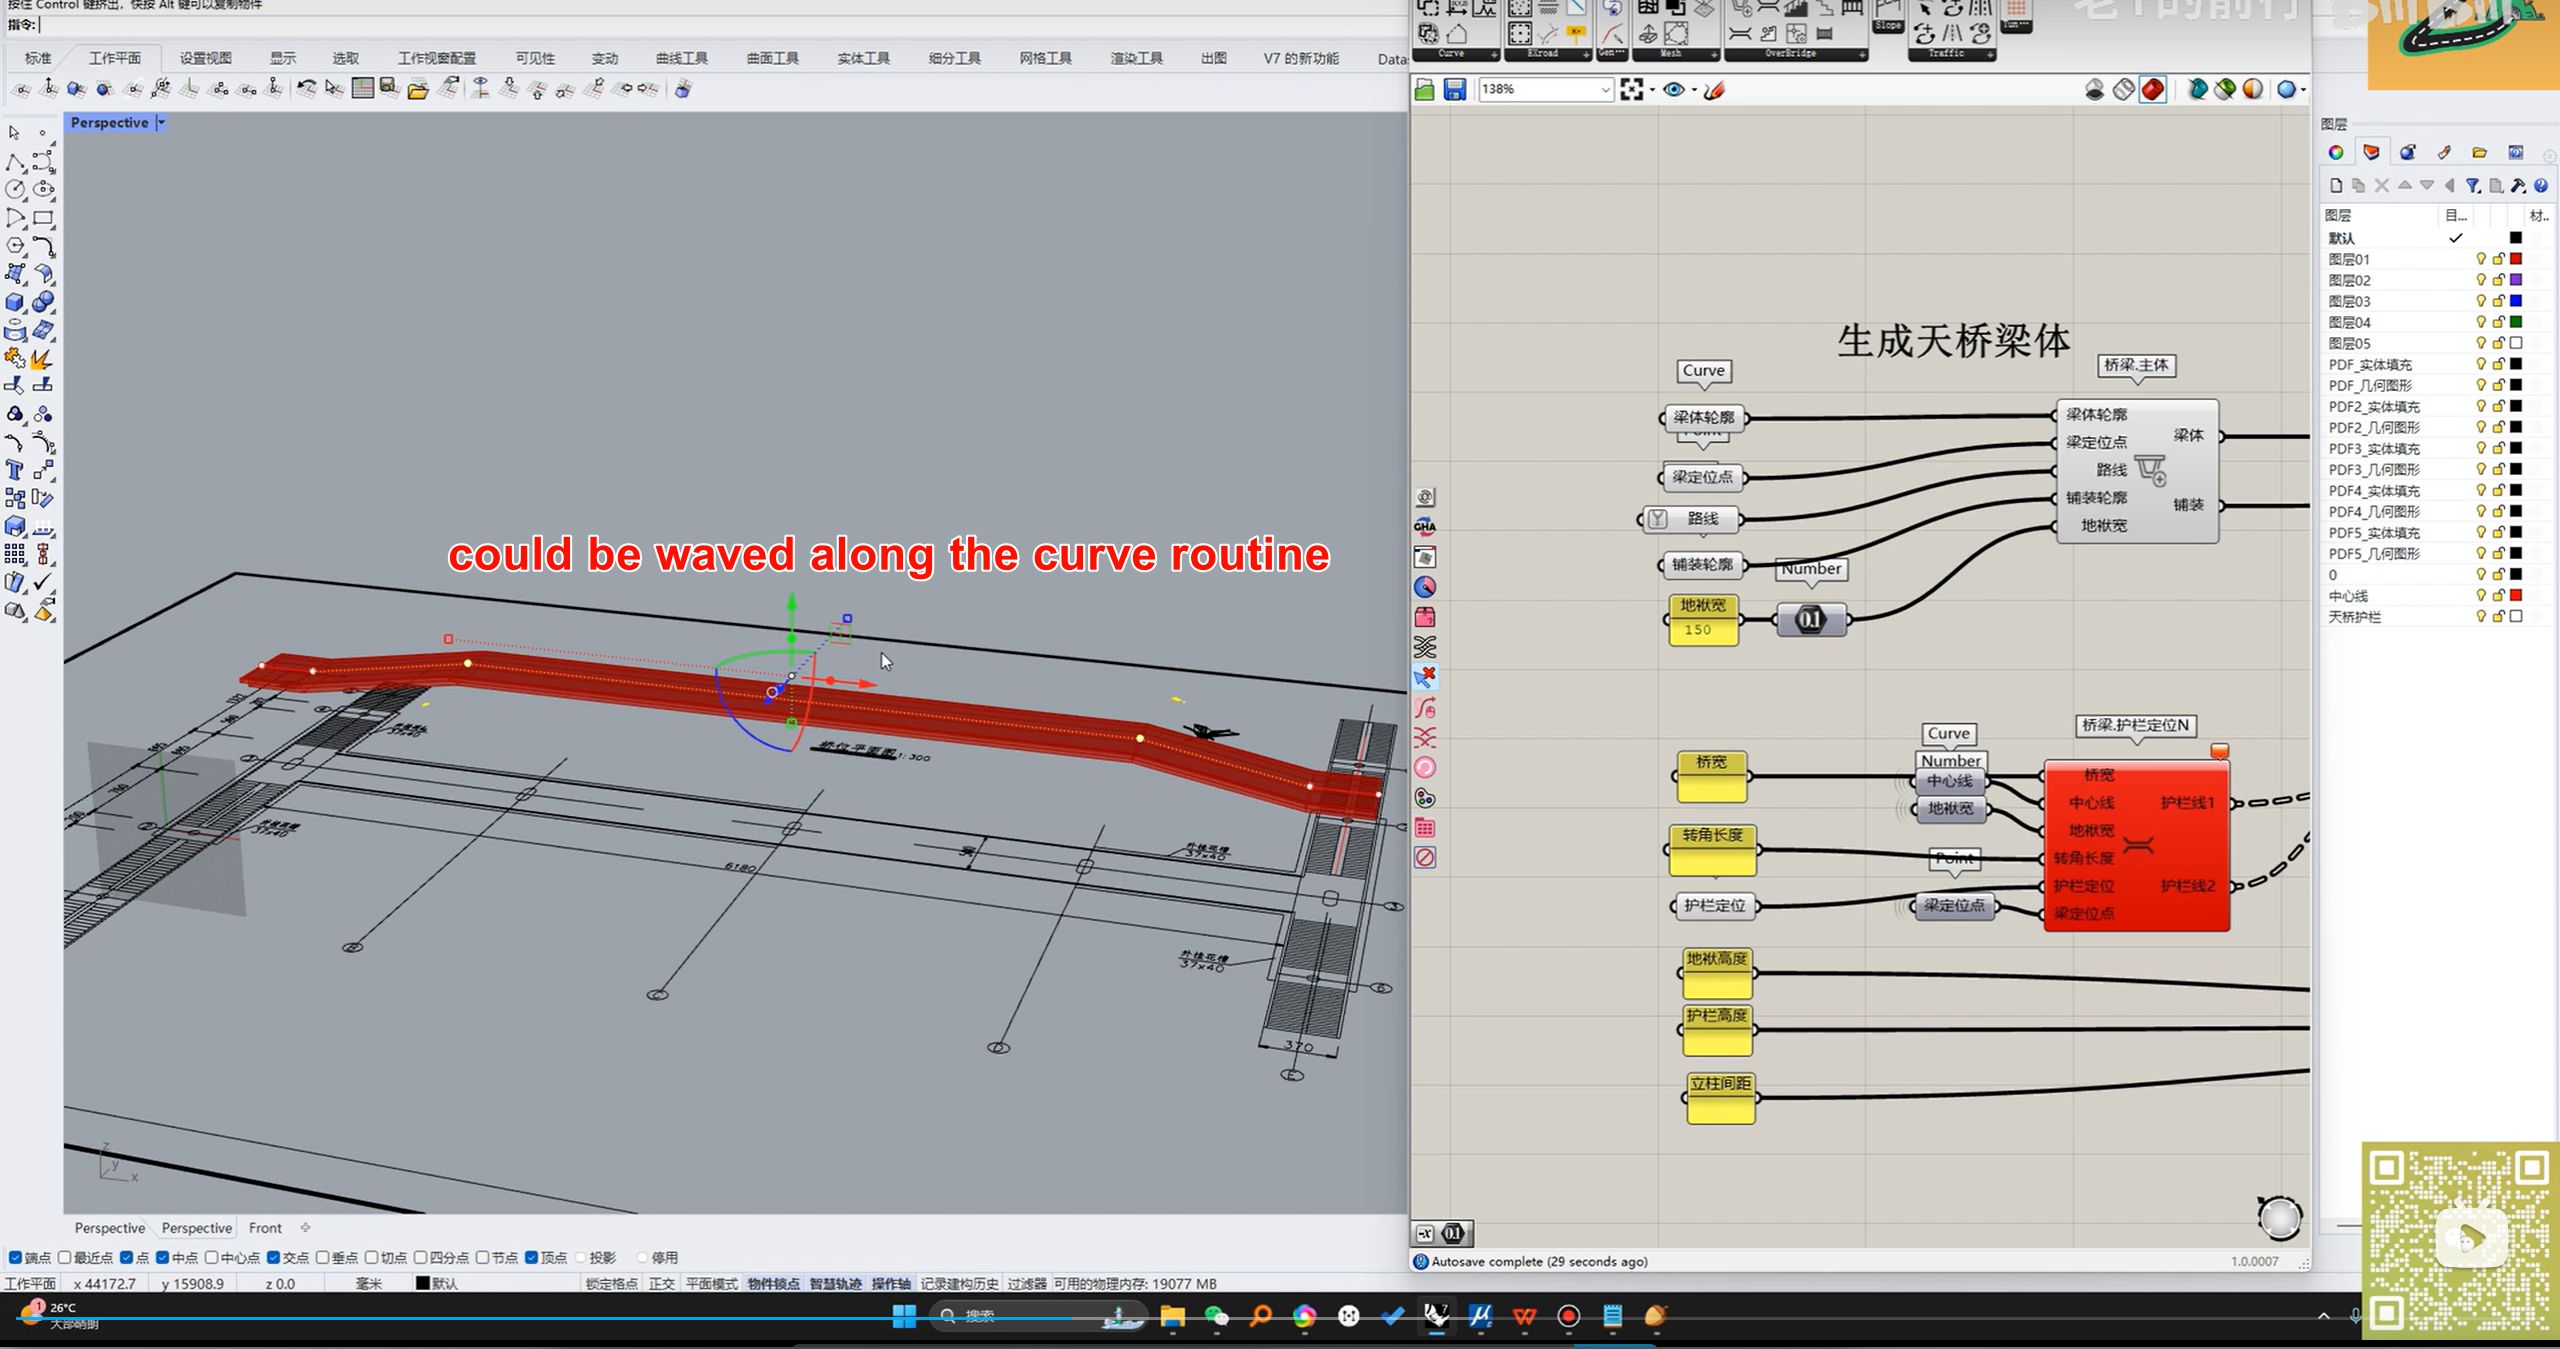Screen dimensions: 2560x1349
Task: Select the Text tool in the Rhino sidebar
Action: pyautogui.click(x=15, y=470)
